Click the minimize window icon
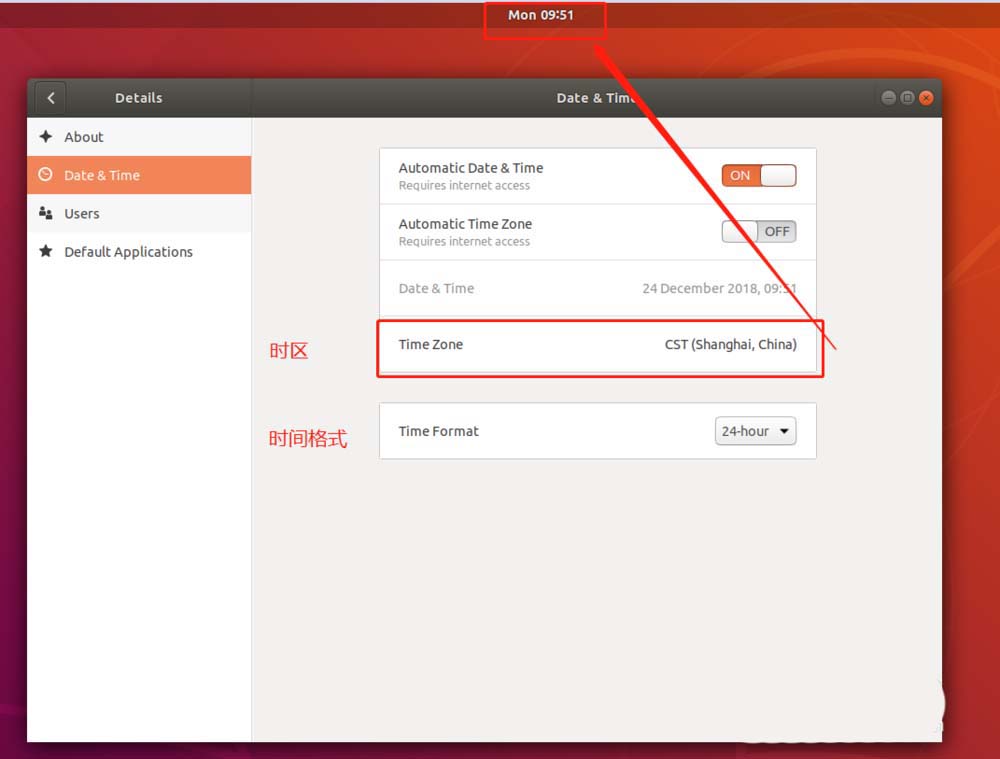1000x759 pixels. click(888, 97)
